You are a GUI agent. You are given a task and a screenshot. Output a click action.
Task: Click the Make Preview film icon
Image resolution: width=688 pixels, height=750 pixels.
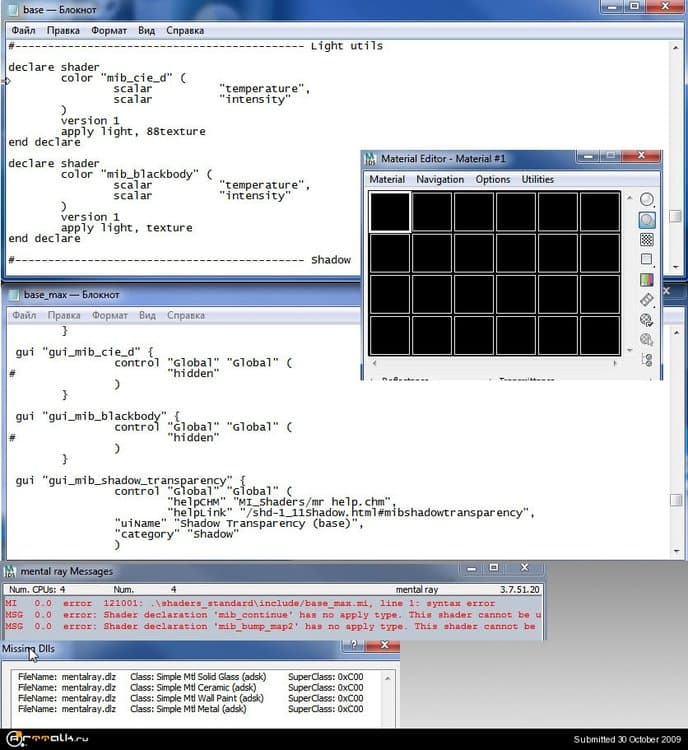646,300
